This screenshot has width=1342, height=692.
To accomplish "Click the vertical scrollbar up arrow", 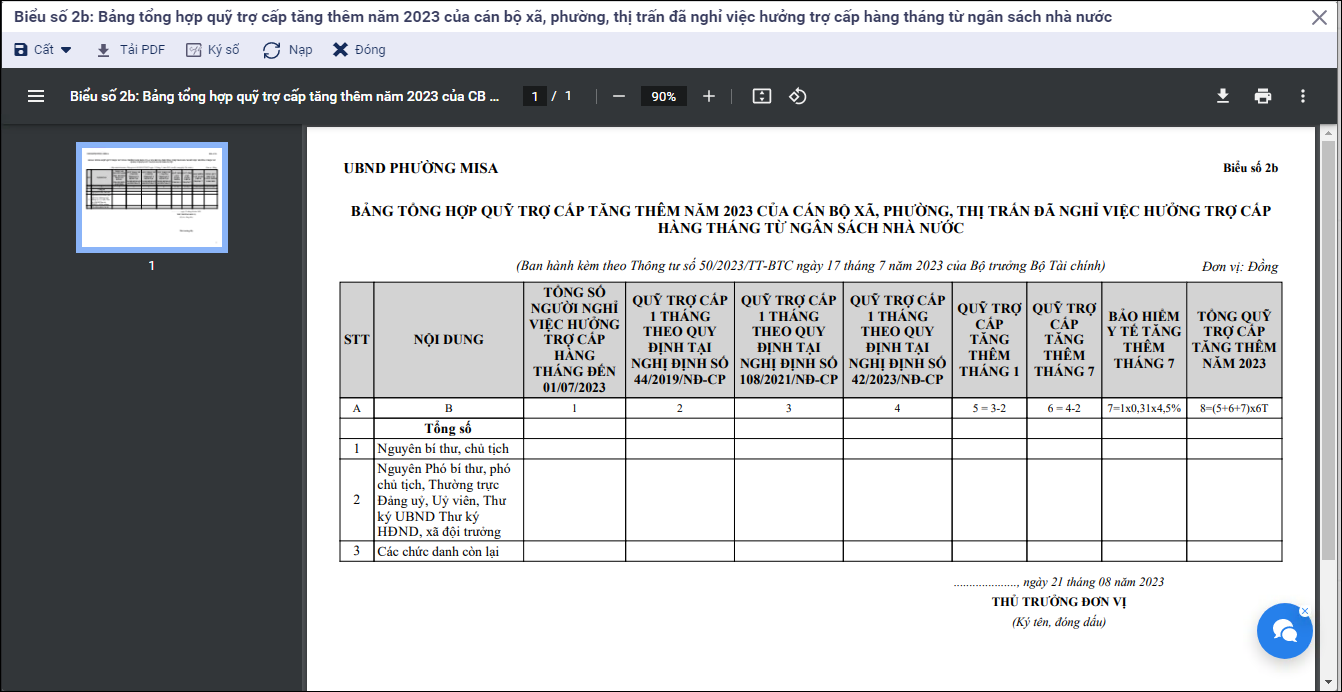I will (1328, 132).
